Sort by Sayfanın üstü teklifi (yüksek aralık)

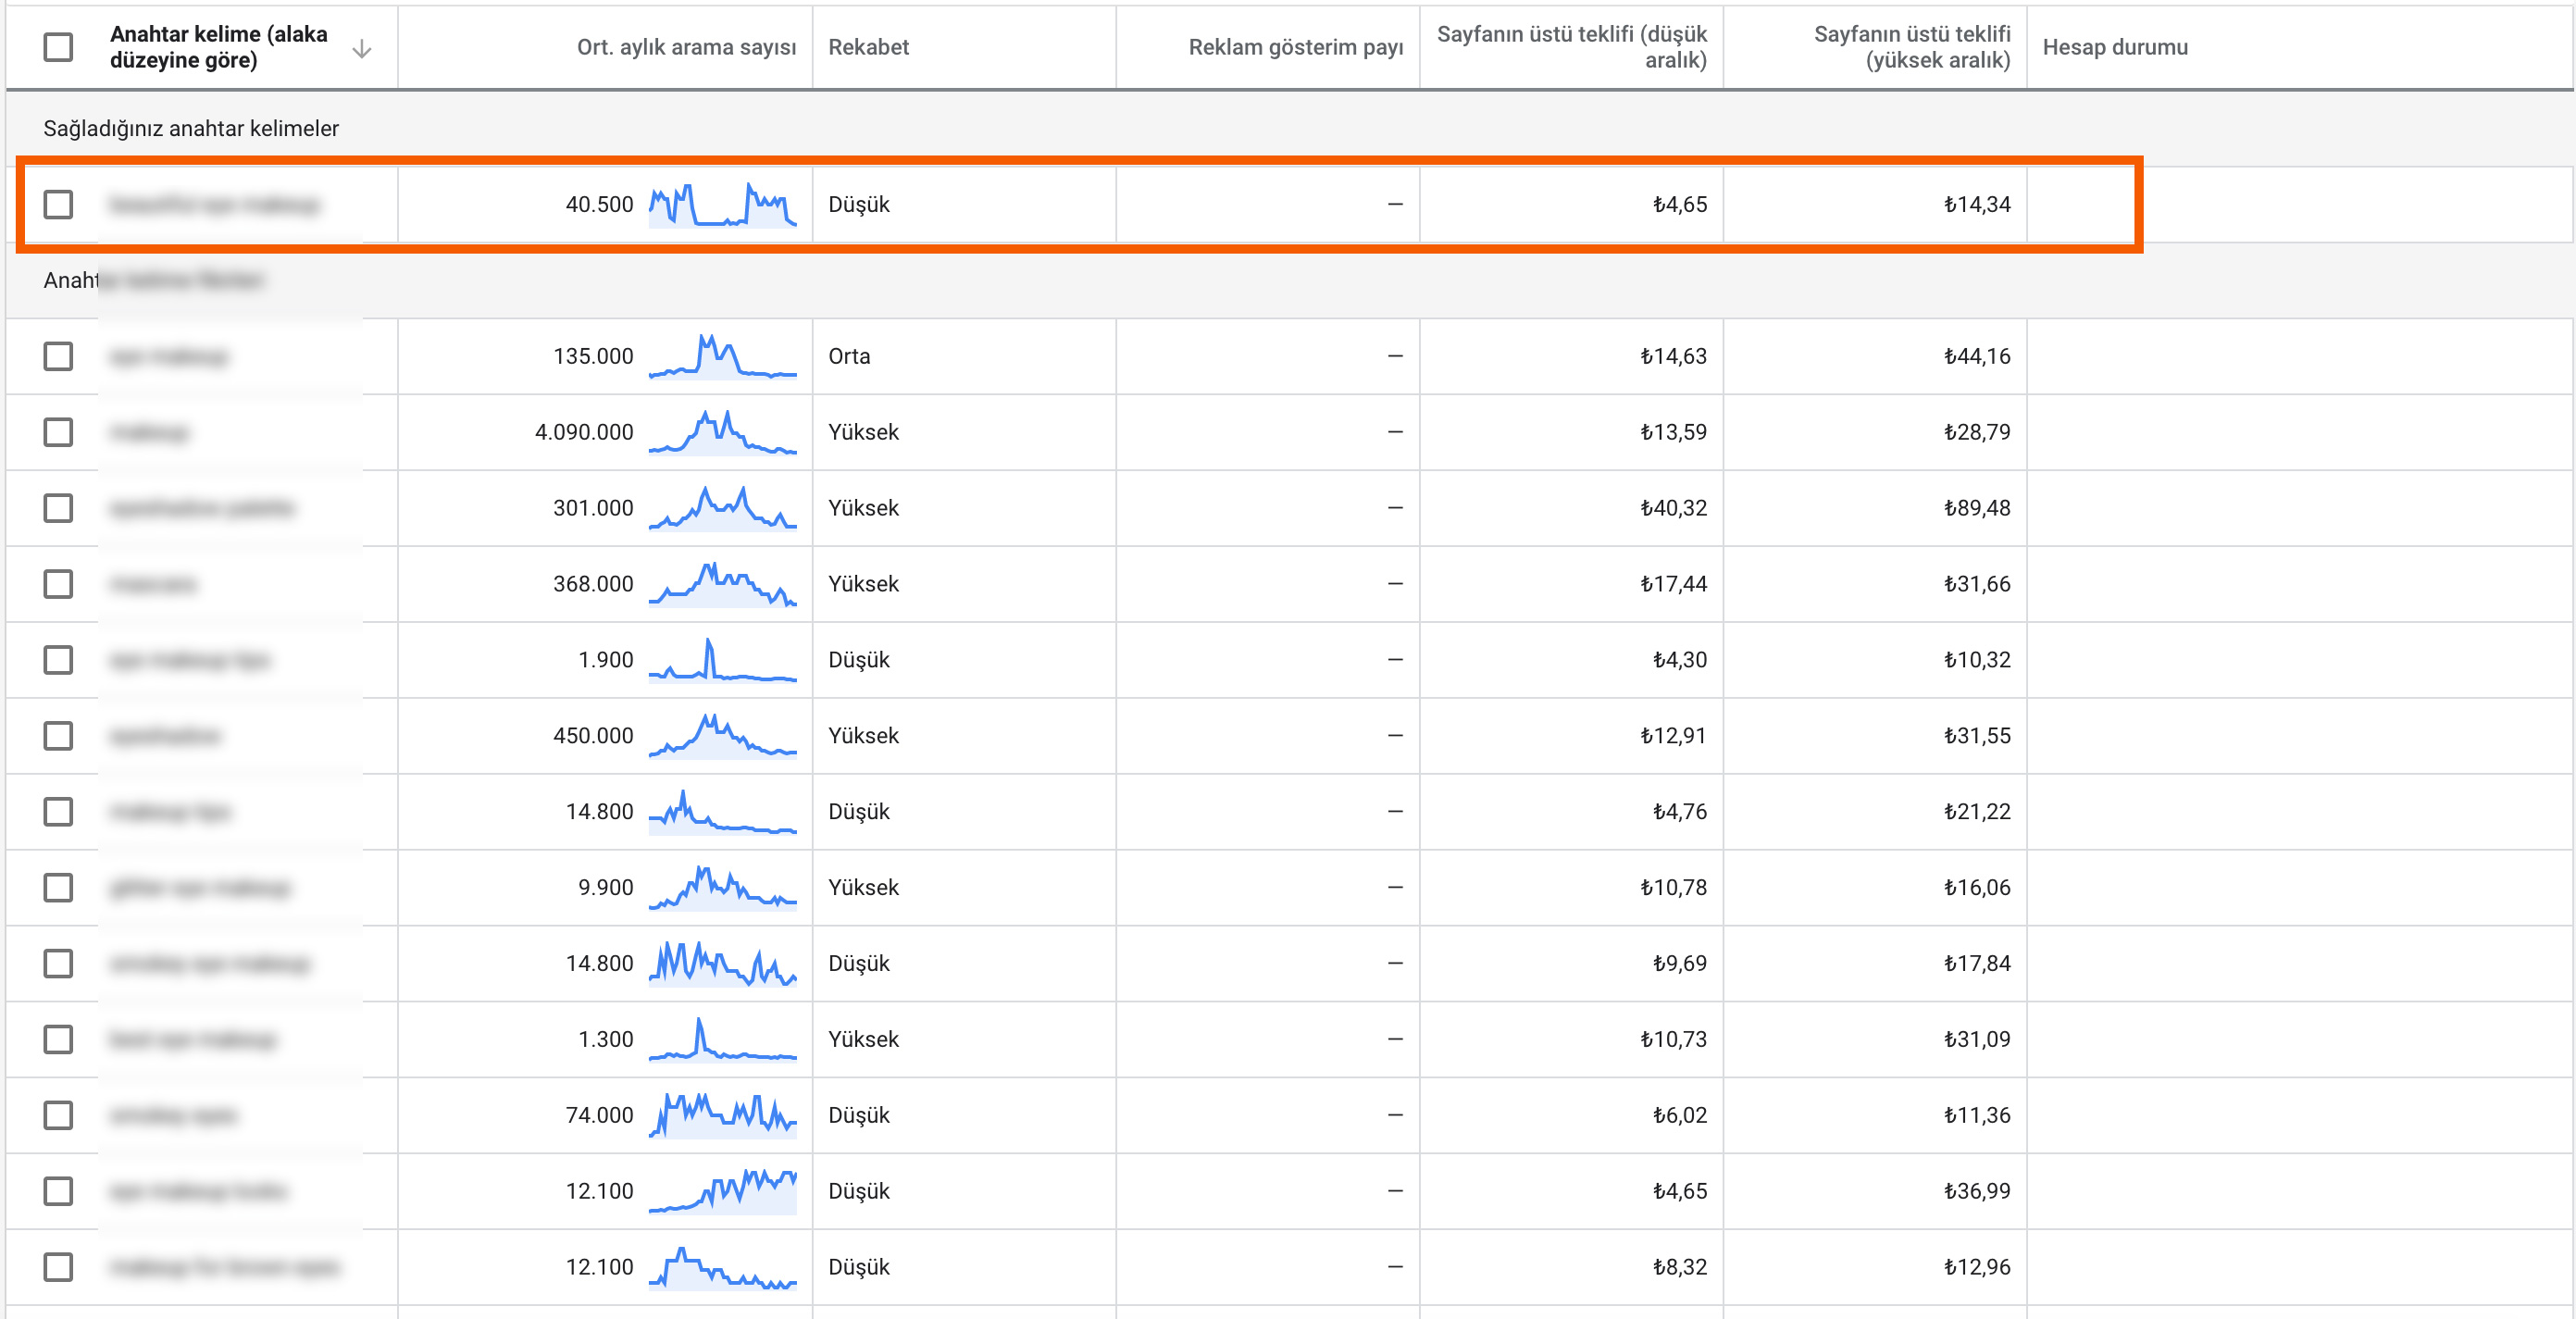pyautogui.click(x=1911, y=47)
